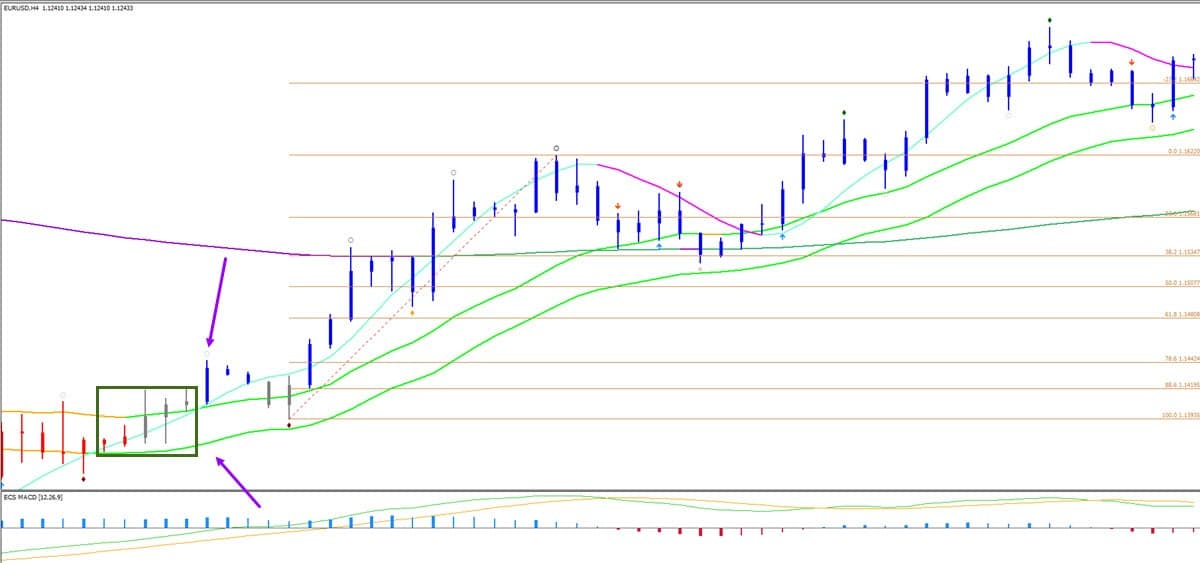
Task: Click the ECS MACD [12,26,9] indicator label
Action: click(x=34, y=497)
